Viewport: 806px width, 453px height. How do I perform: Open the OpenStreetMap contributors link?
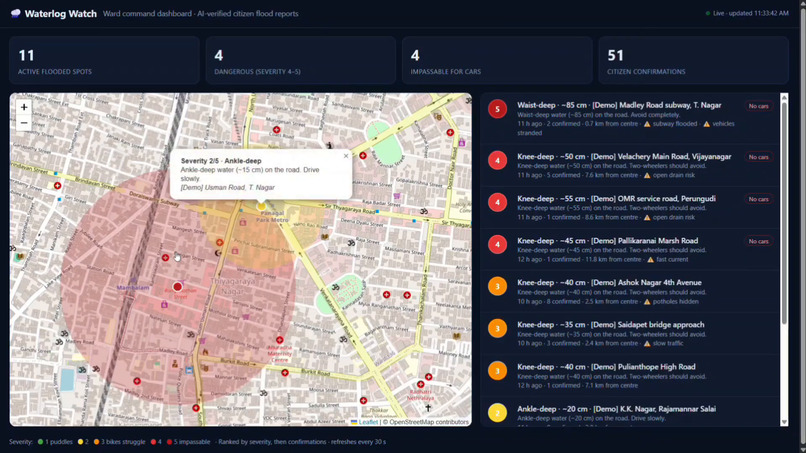click(429, 422)
